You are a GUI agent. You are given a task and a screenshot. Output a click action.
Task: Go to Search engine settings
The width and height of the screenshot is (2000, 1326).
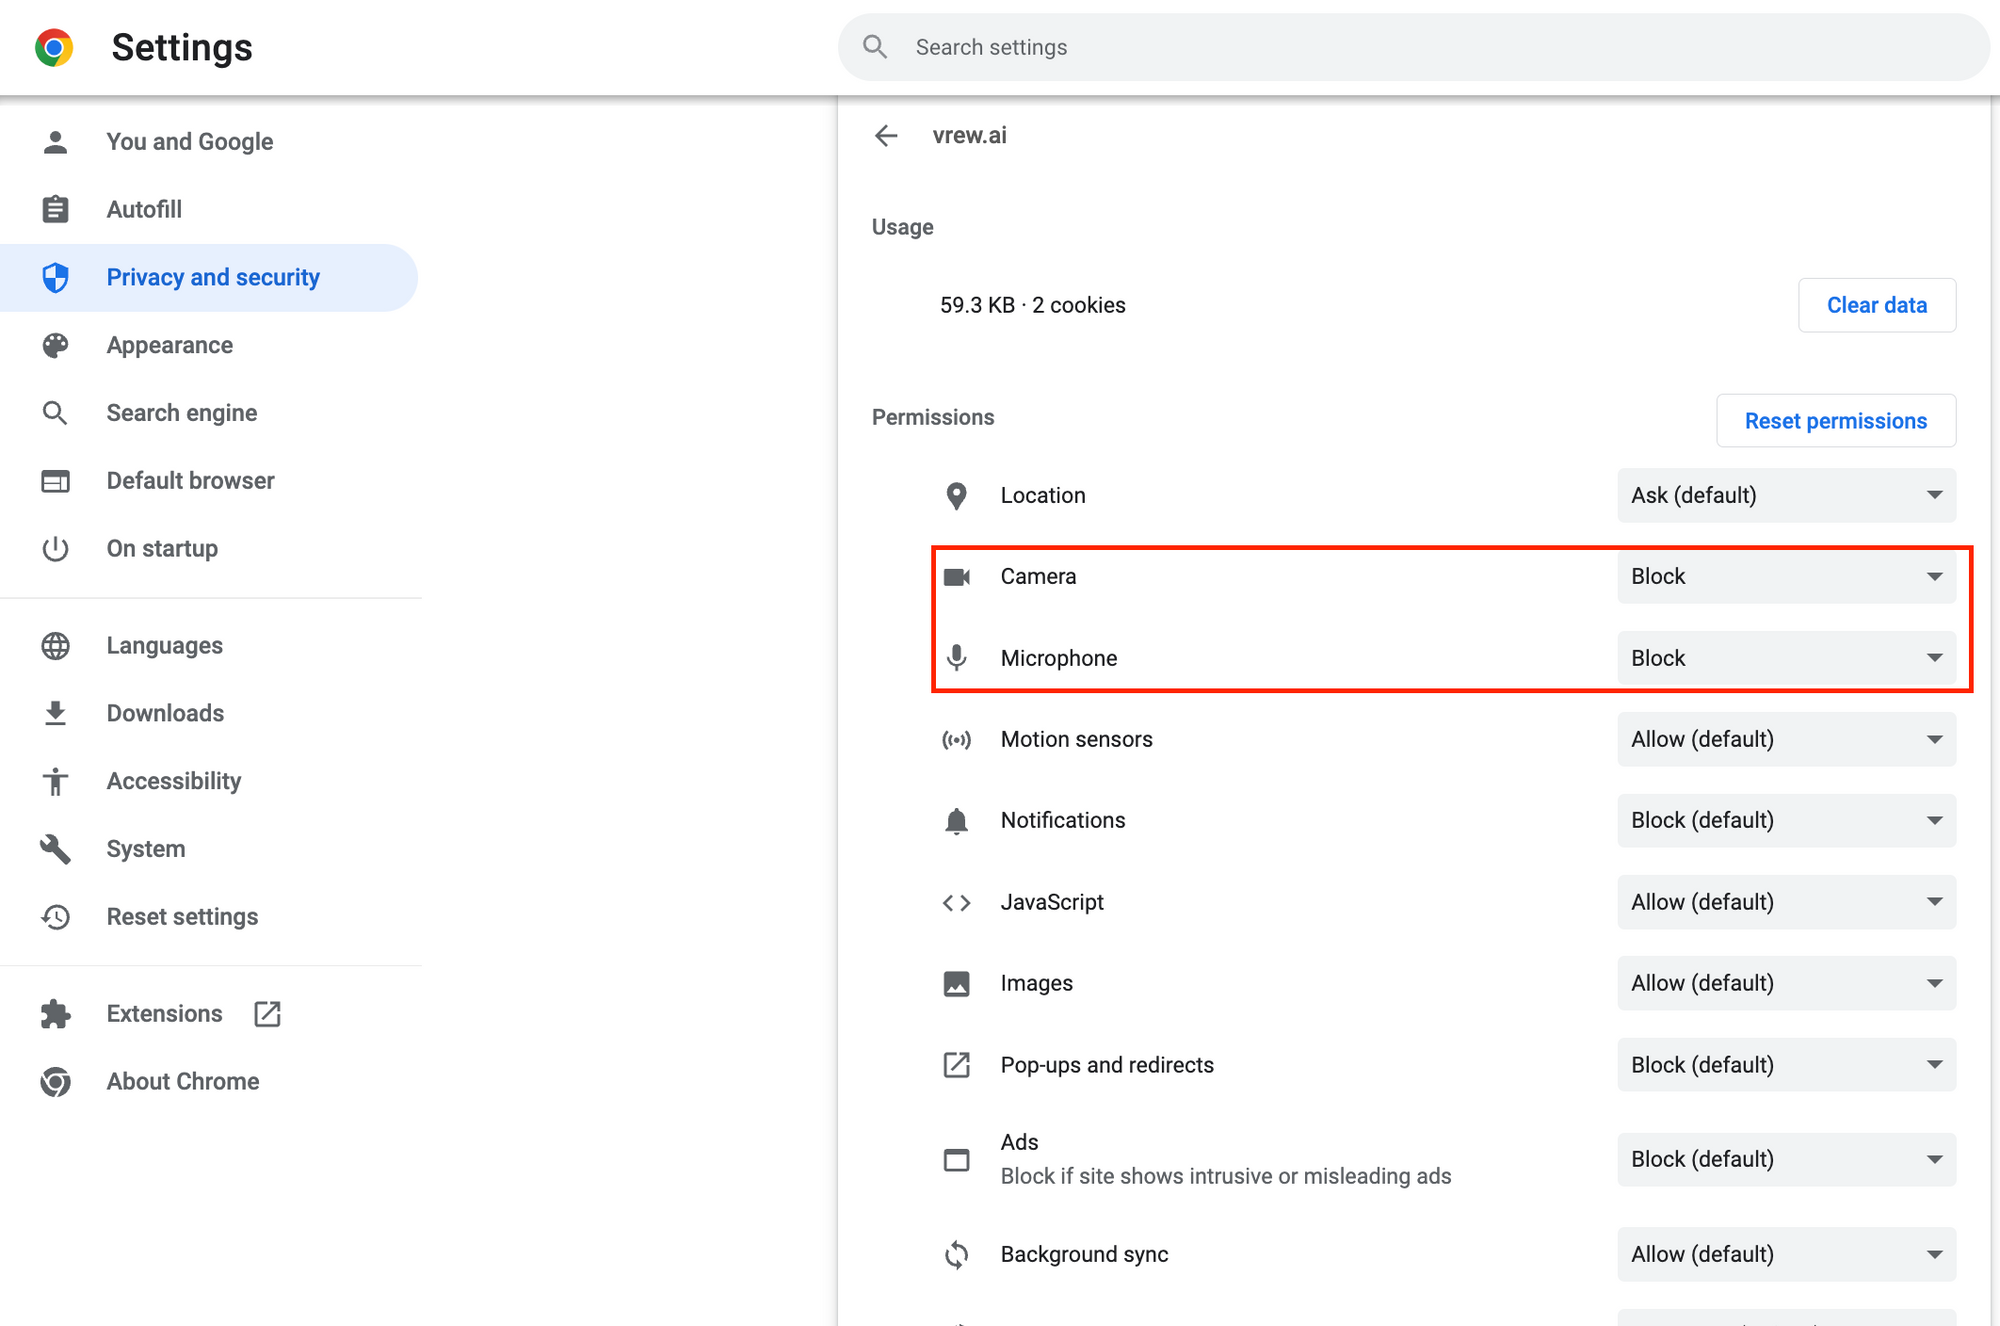[208, 413]
